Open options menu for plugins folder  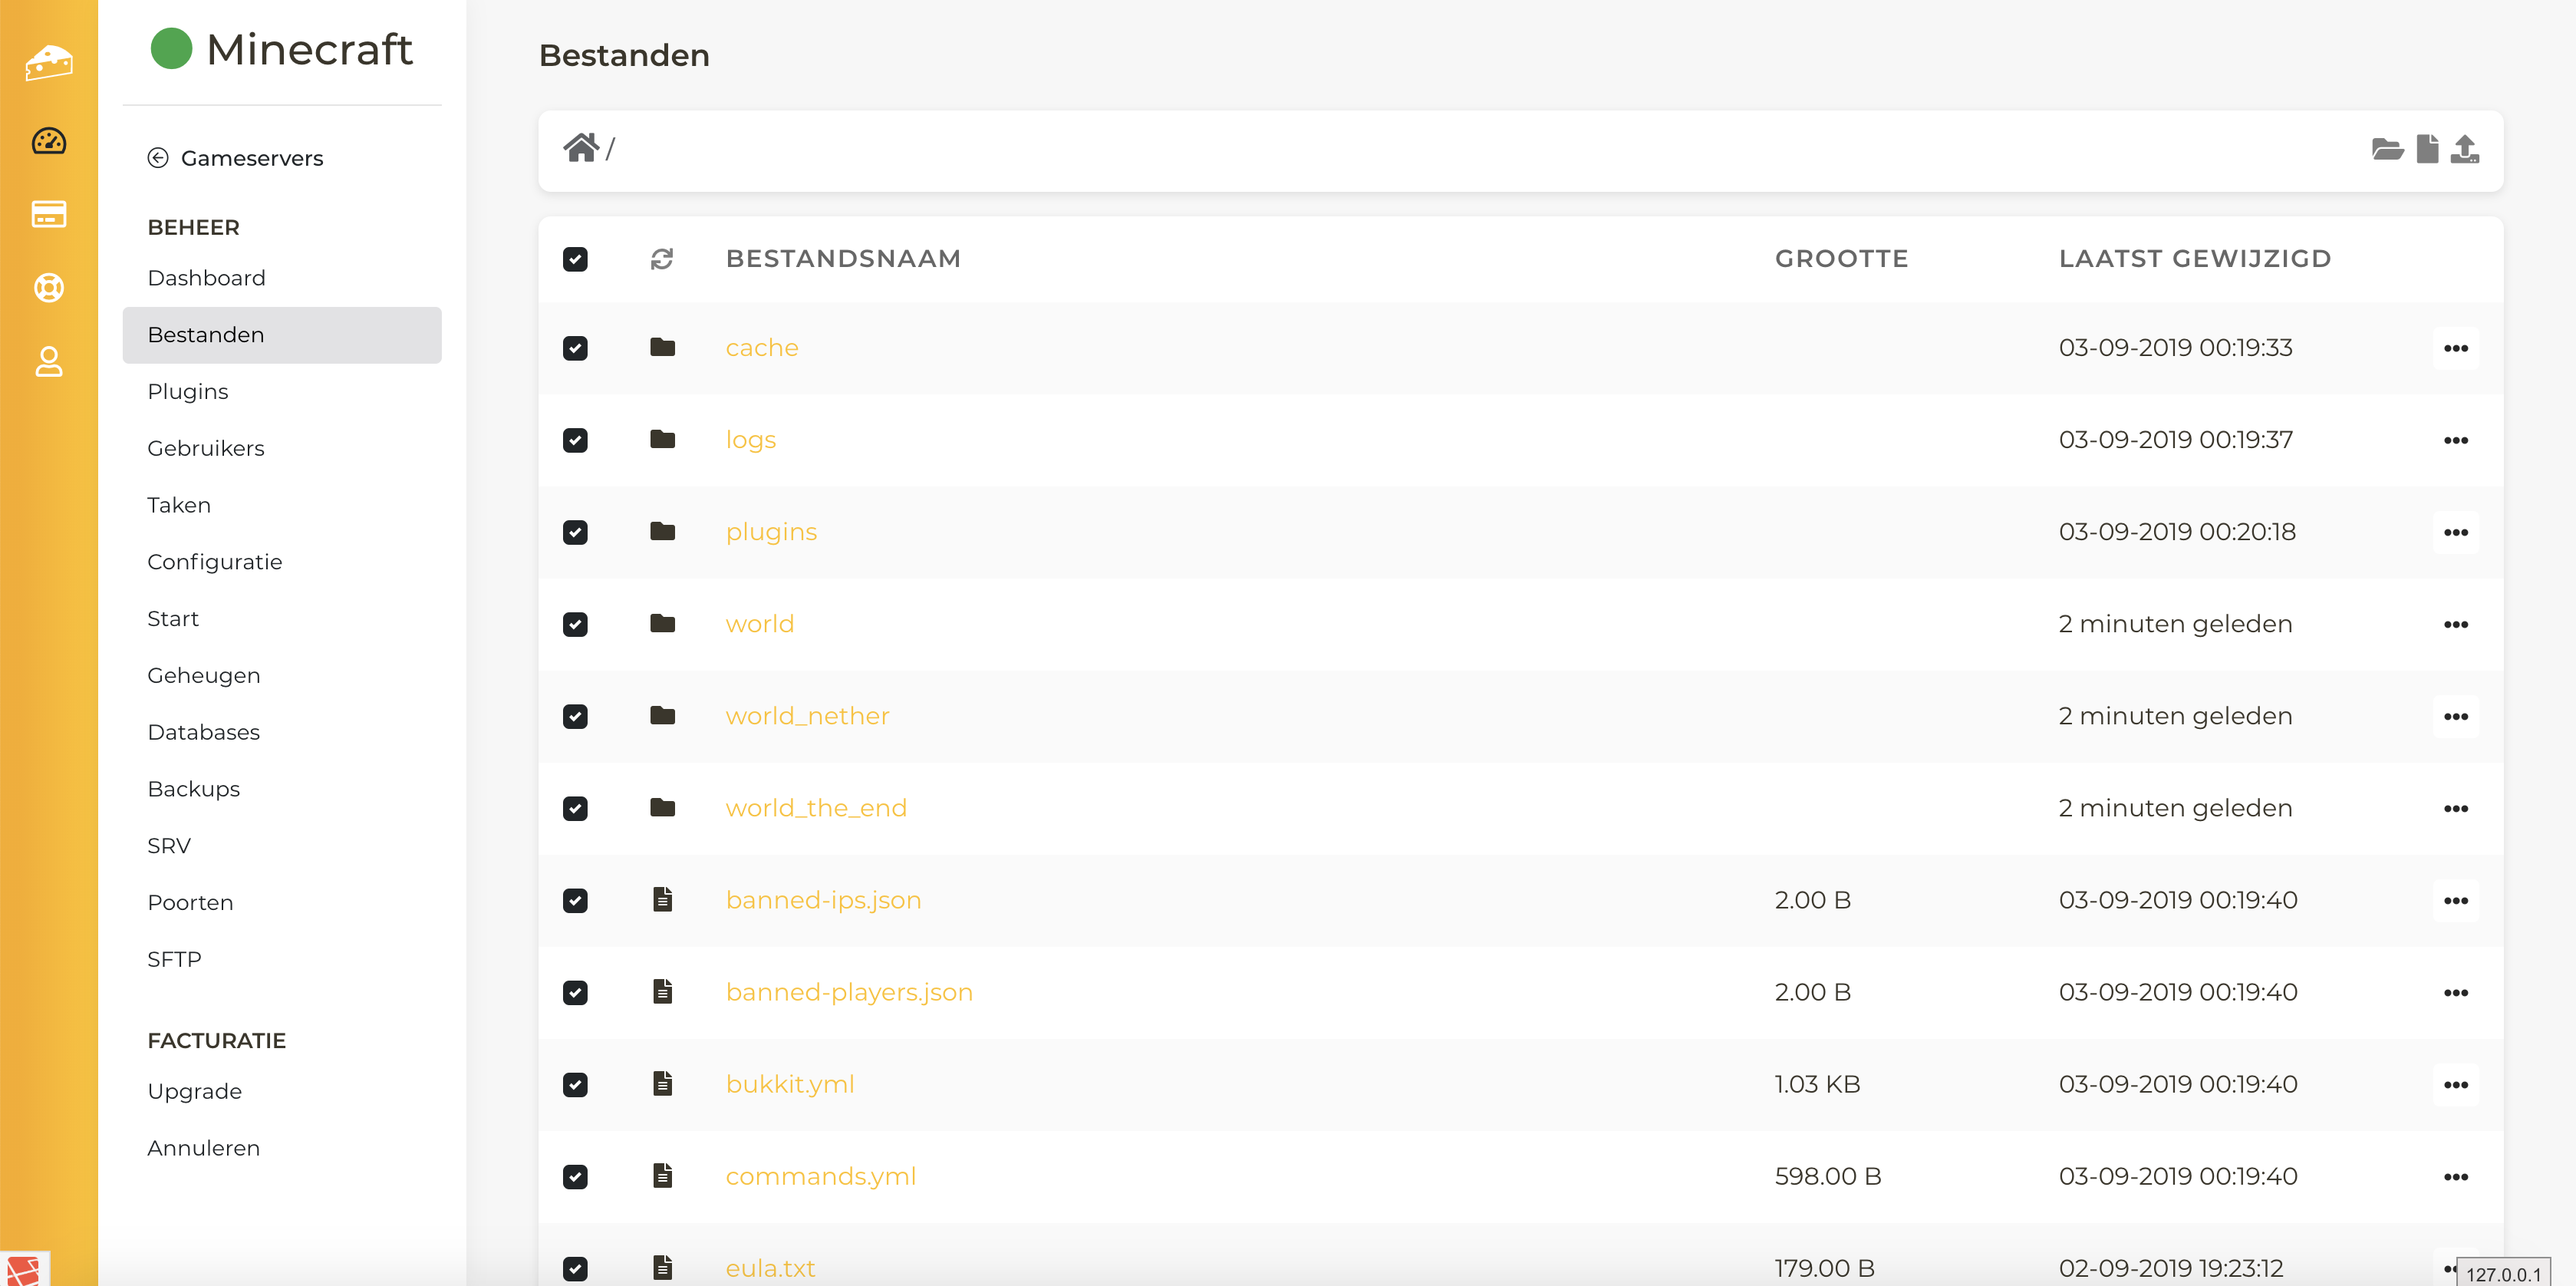2455,533
